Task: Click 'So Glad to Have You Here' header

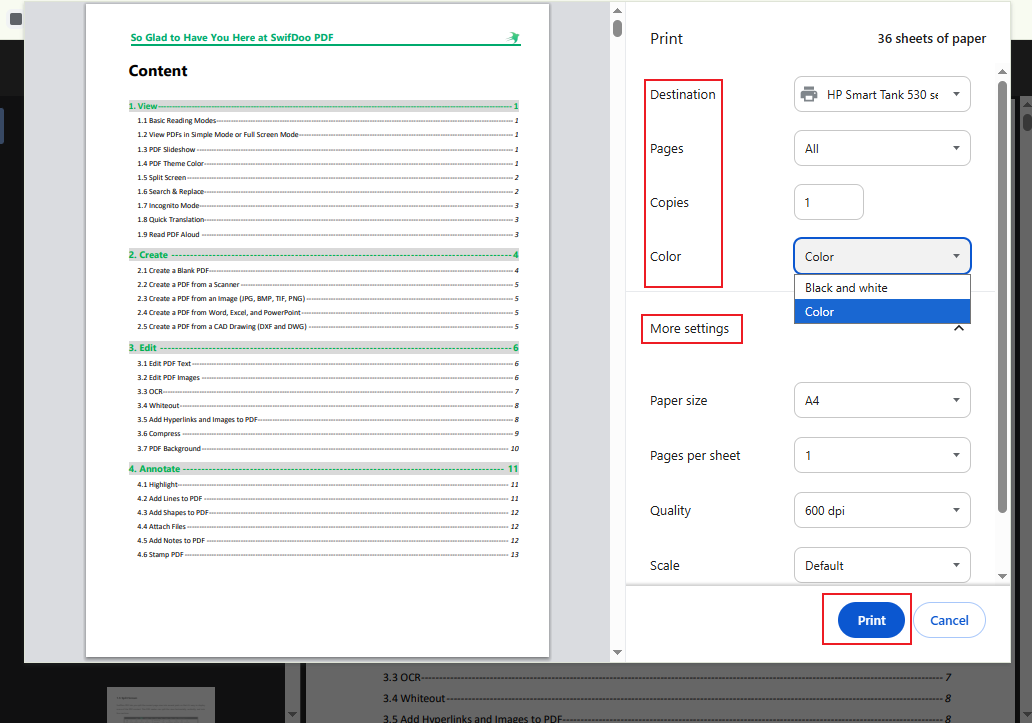Action: coord(232,37)
